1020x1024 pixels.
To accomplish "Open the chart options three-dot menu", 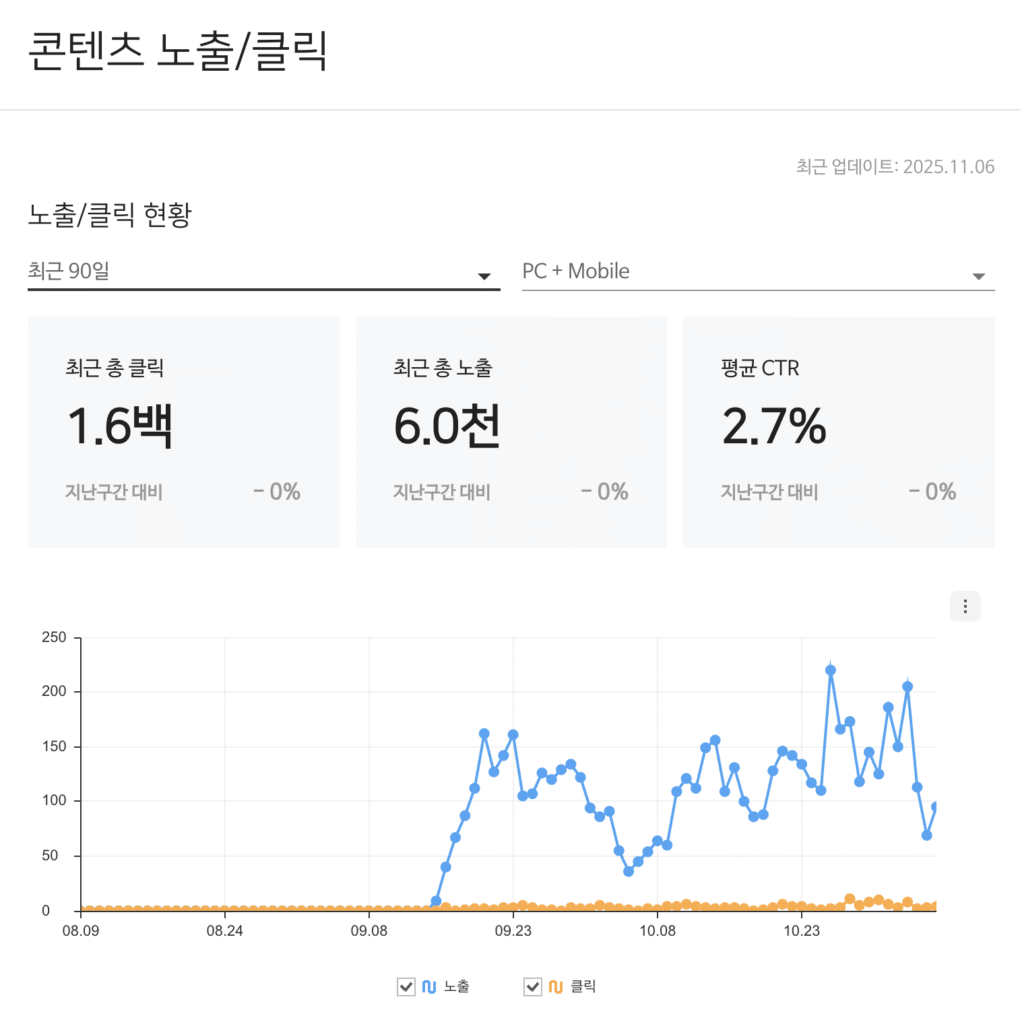I will click(x=964, y=606).
